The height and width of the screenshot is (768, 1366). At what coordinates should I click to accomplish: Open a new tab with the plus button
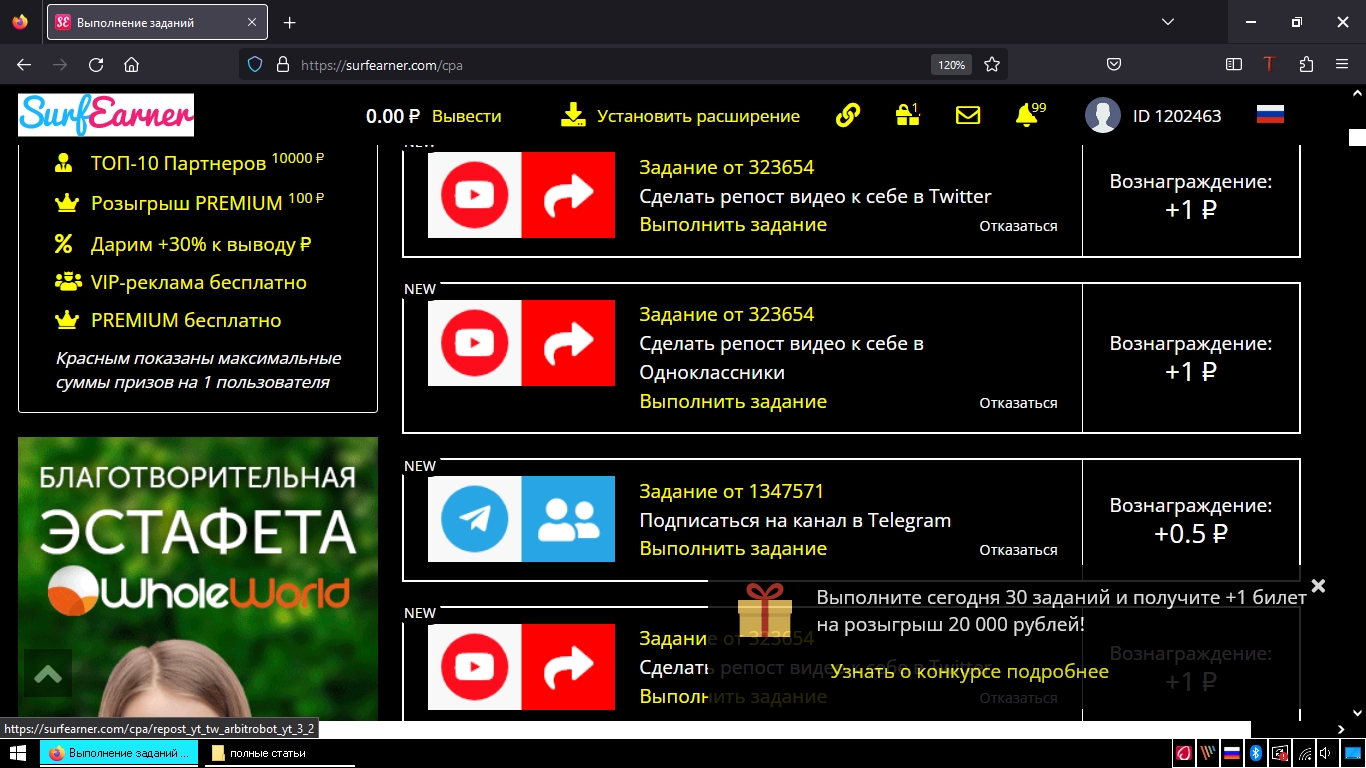click(x=290, y=22)
